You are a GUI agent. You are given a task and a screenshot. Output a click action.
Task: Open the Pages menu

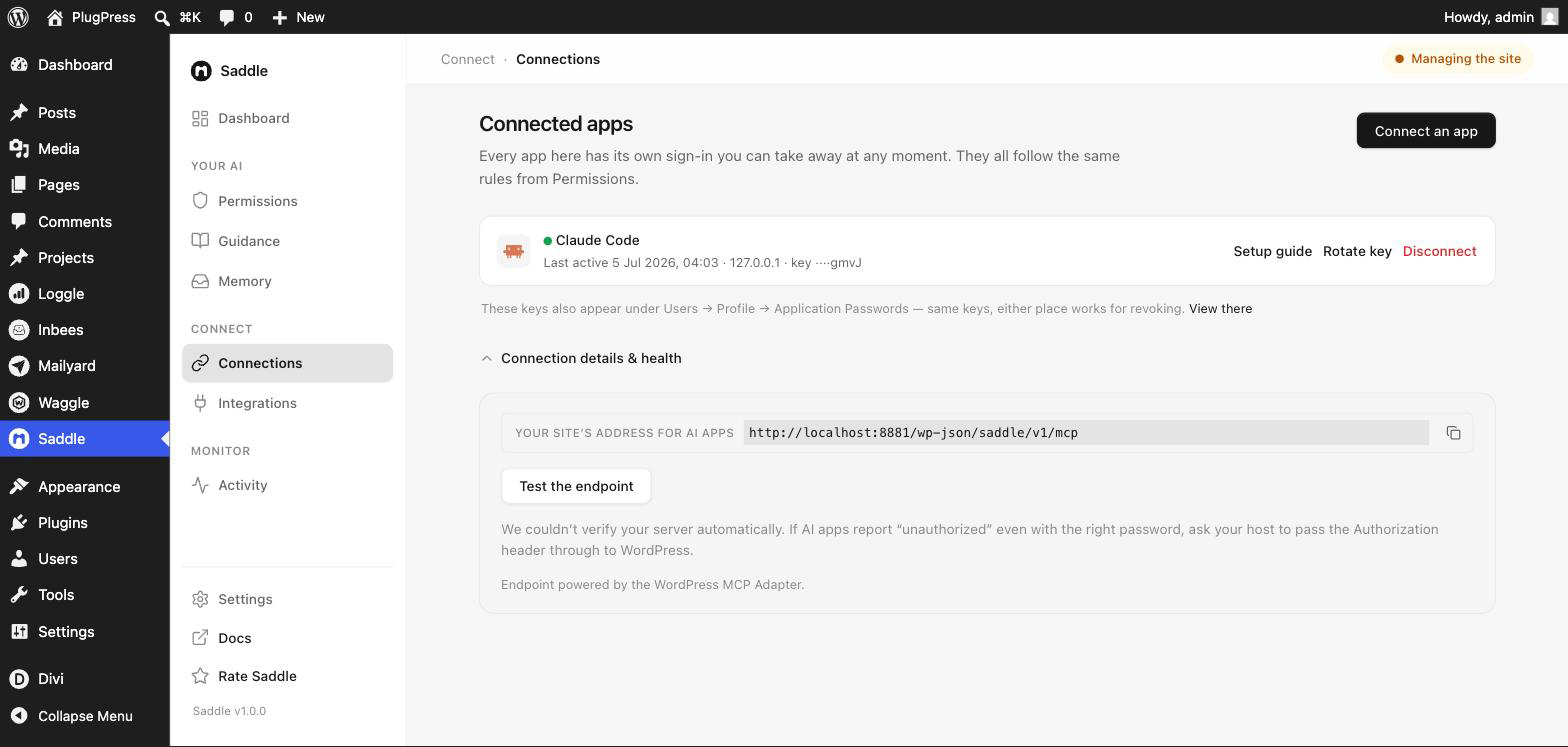pos(85,185)
